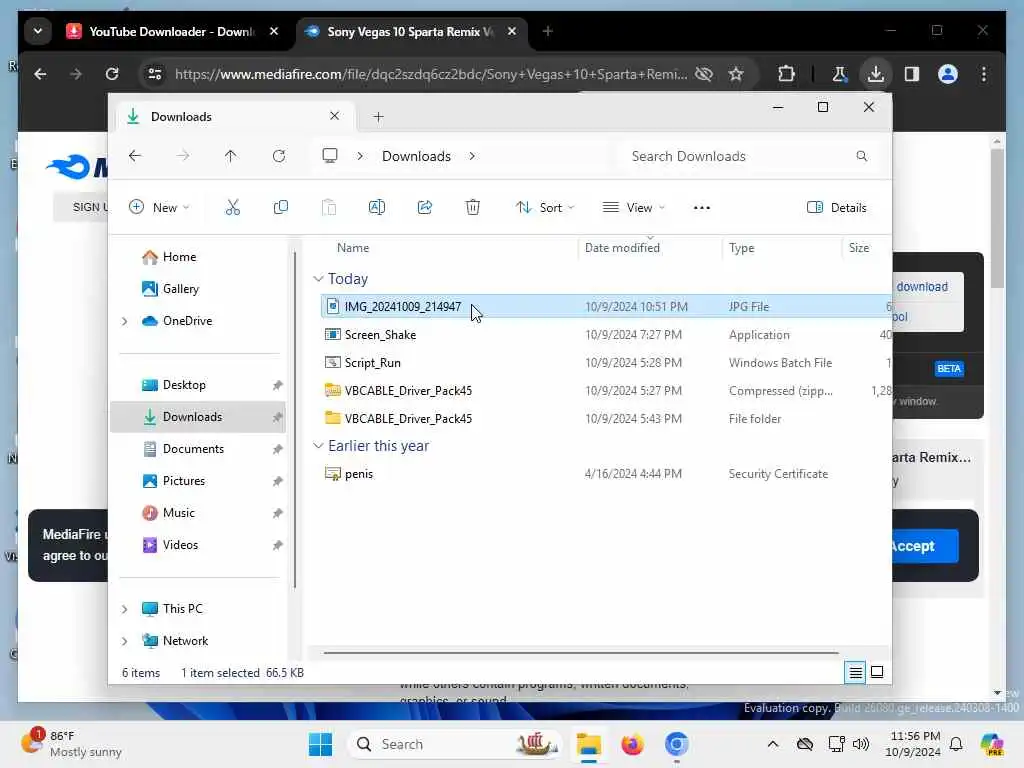The width and height of the screenshot is (1024, 768).
Task: Refresh the Downloads folder view
Action: click(x=279, y=156)
